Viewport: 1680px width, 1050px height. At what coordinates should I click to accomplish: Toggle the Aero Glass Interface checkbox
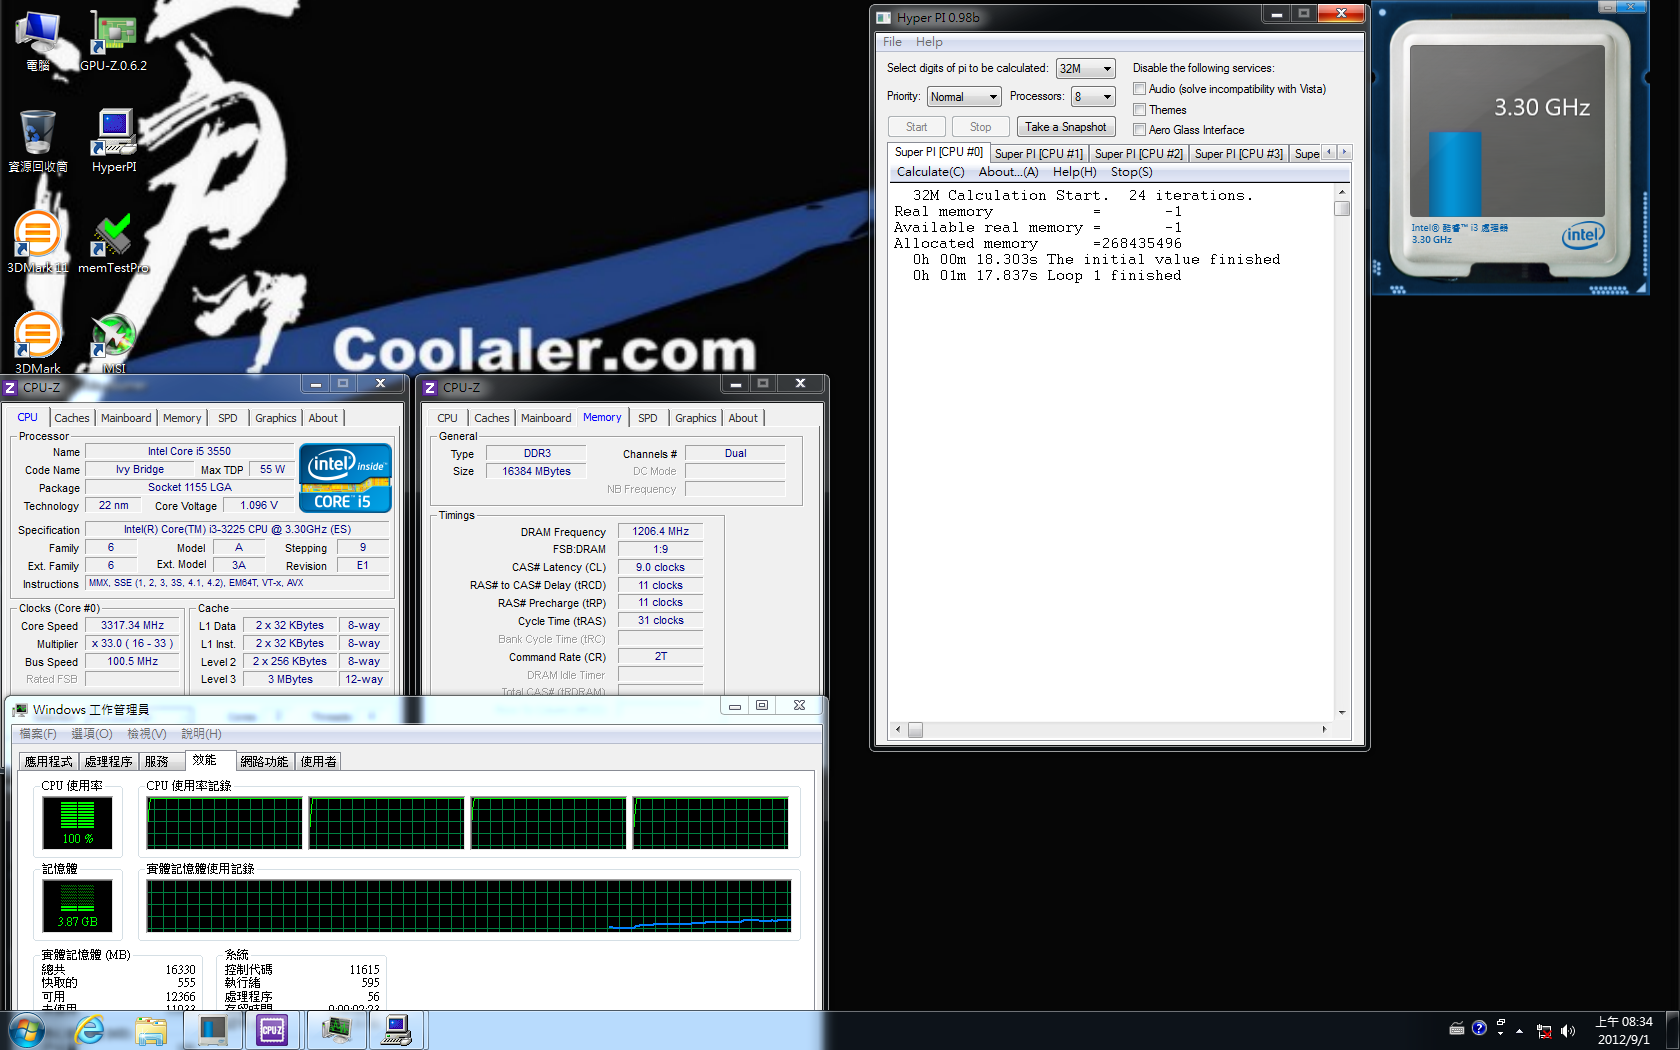(x=1139, y=130)
